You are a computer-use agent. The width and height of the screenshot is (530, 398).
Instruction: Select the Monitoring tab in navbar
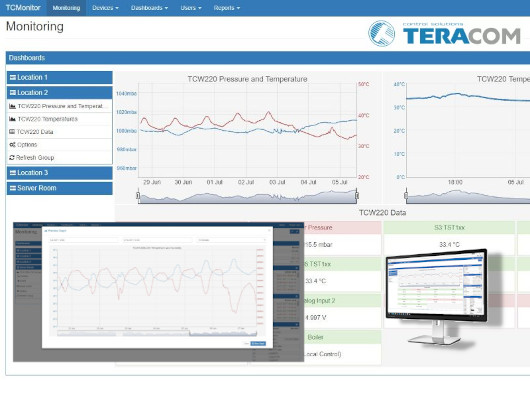[x=66, y=8]
